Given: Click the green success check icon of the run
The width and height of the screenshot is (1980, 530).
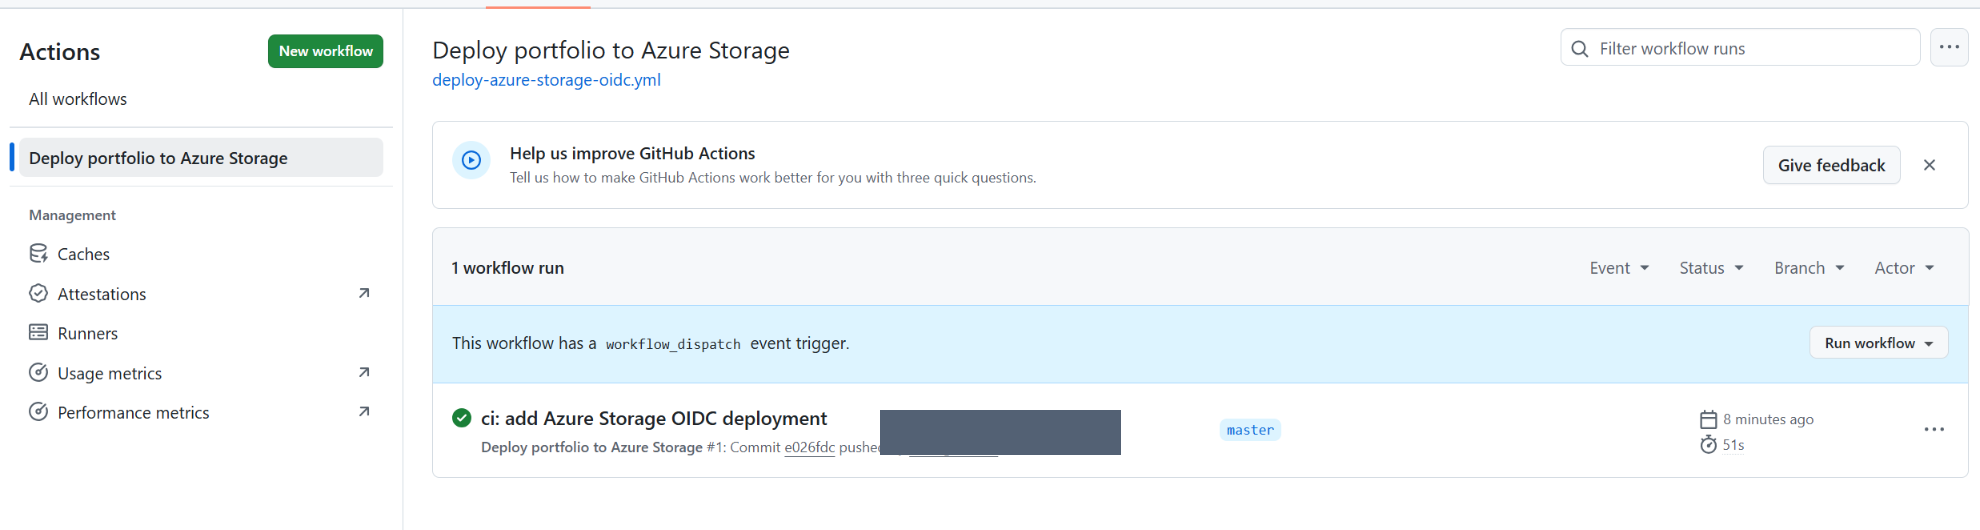Looking at the screenshot, I should 461,418.
